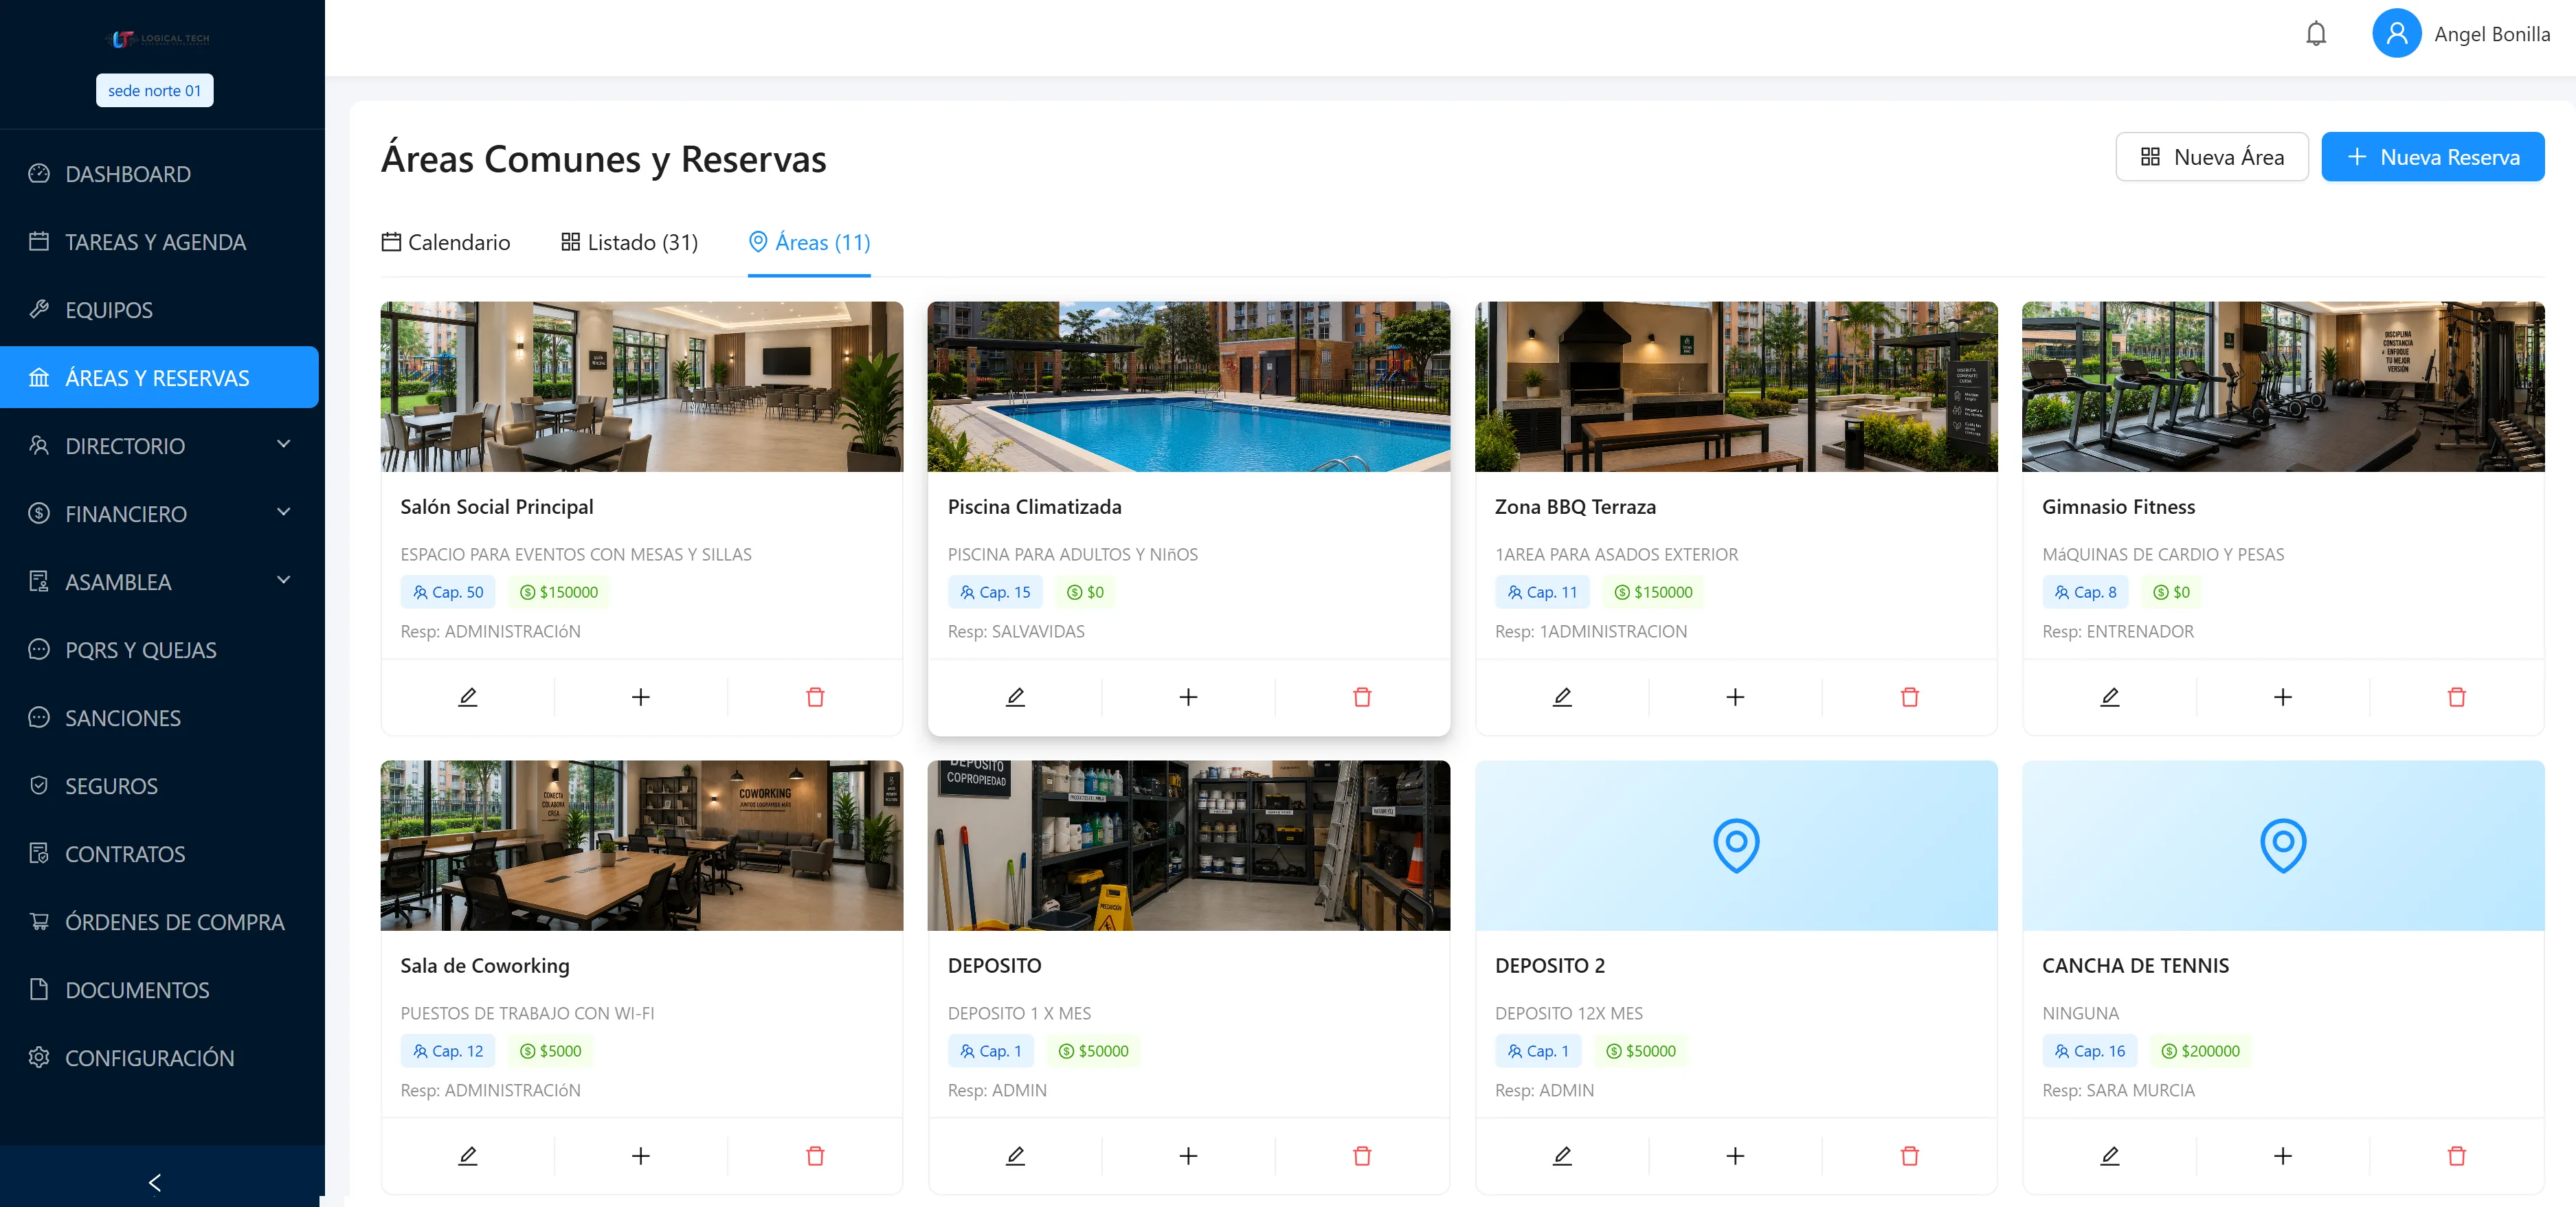This screenshot has height=1207, width=2576.
Task: Add reservation to Zona BBQ Terraza card
Action: [x=1735, y=697]
